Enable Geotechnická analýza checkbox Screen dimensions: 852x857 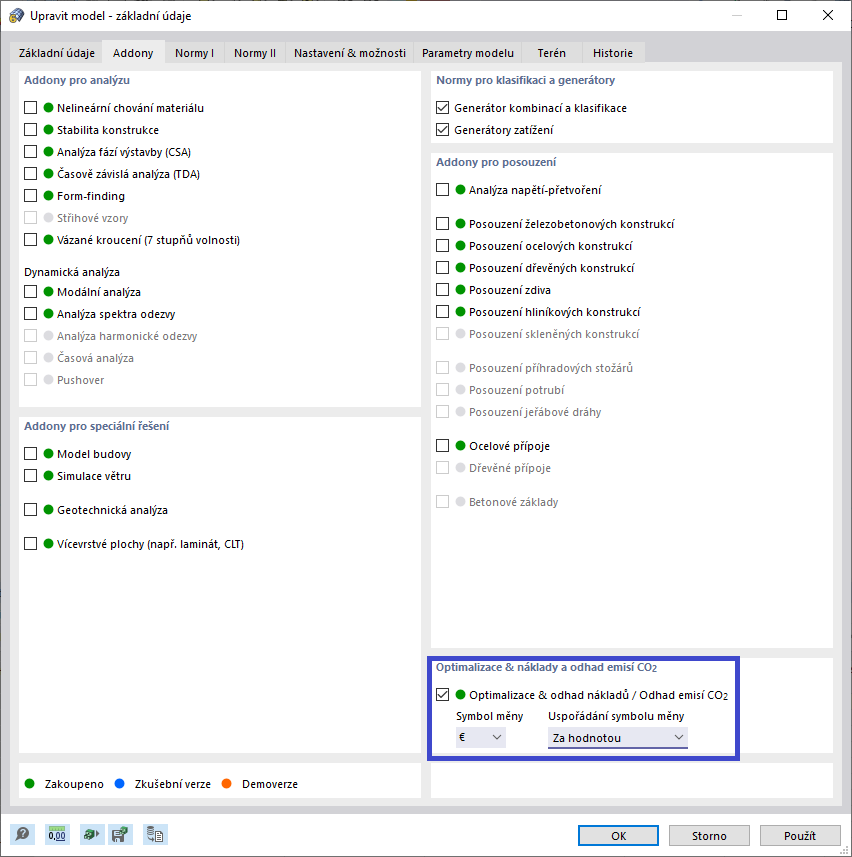31,510
